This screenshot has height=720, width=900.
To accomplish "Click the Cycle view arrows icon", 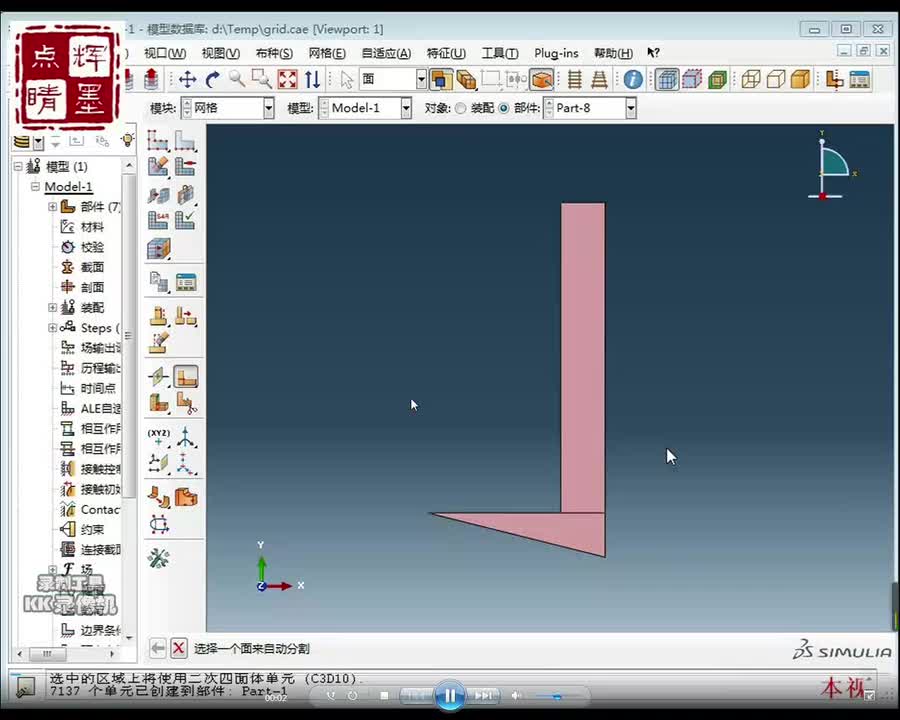I will click(x=312, y=79).
